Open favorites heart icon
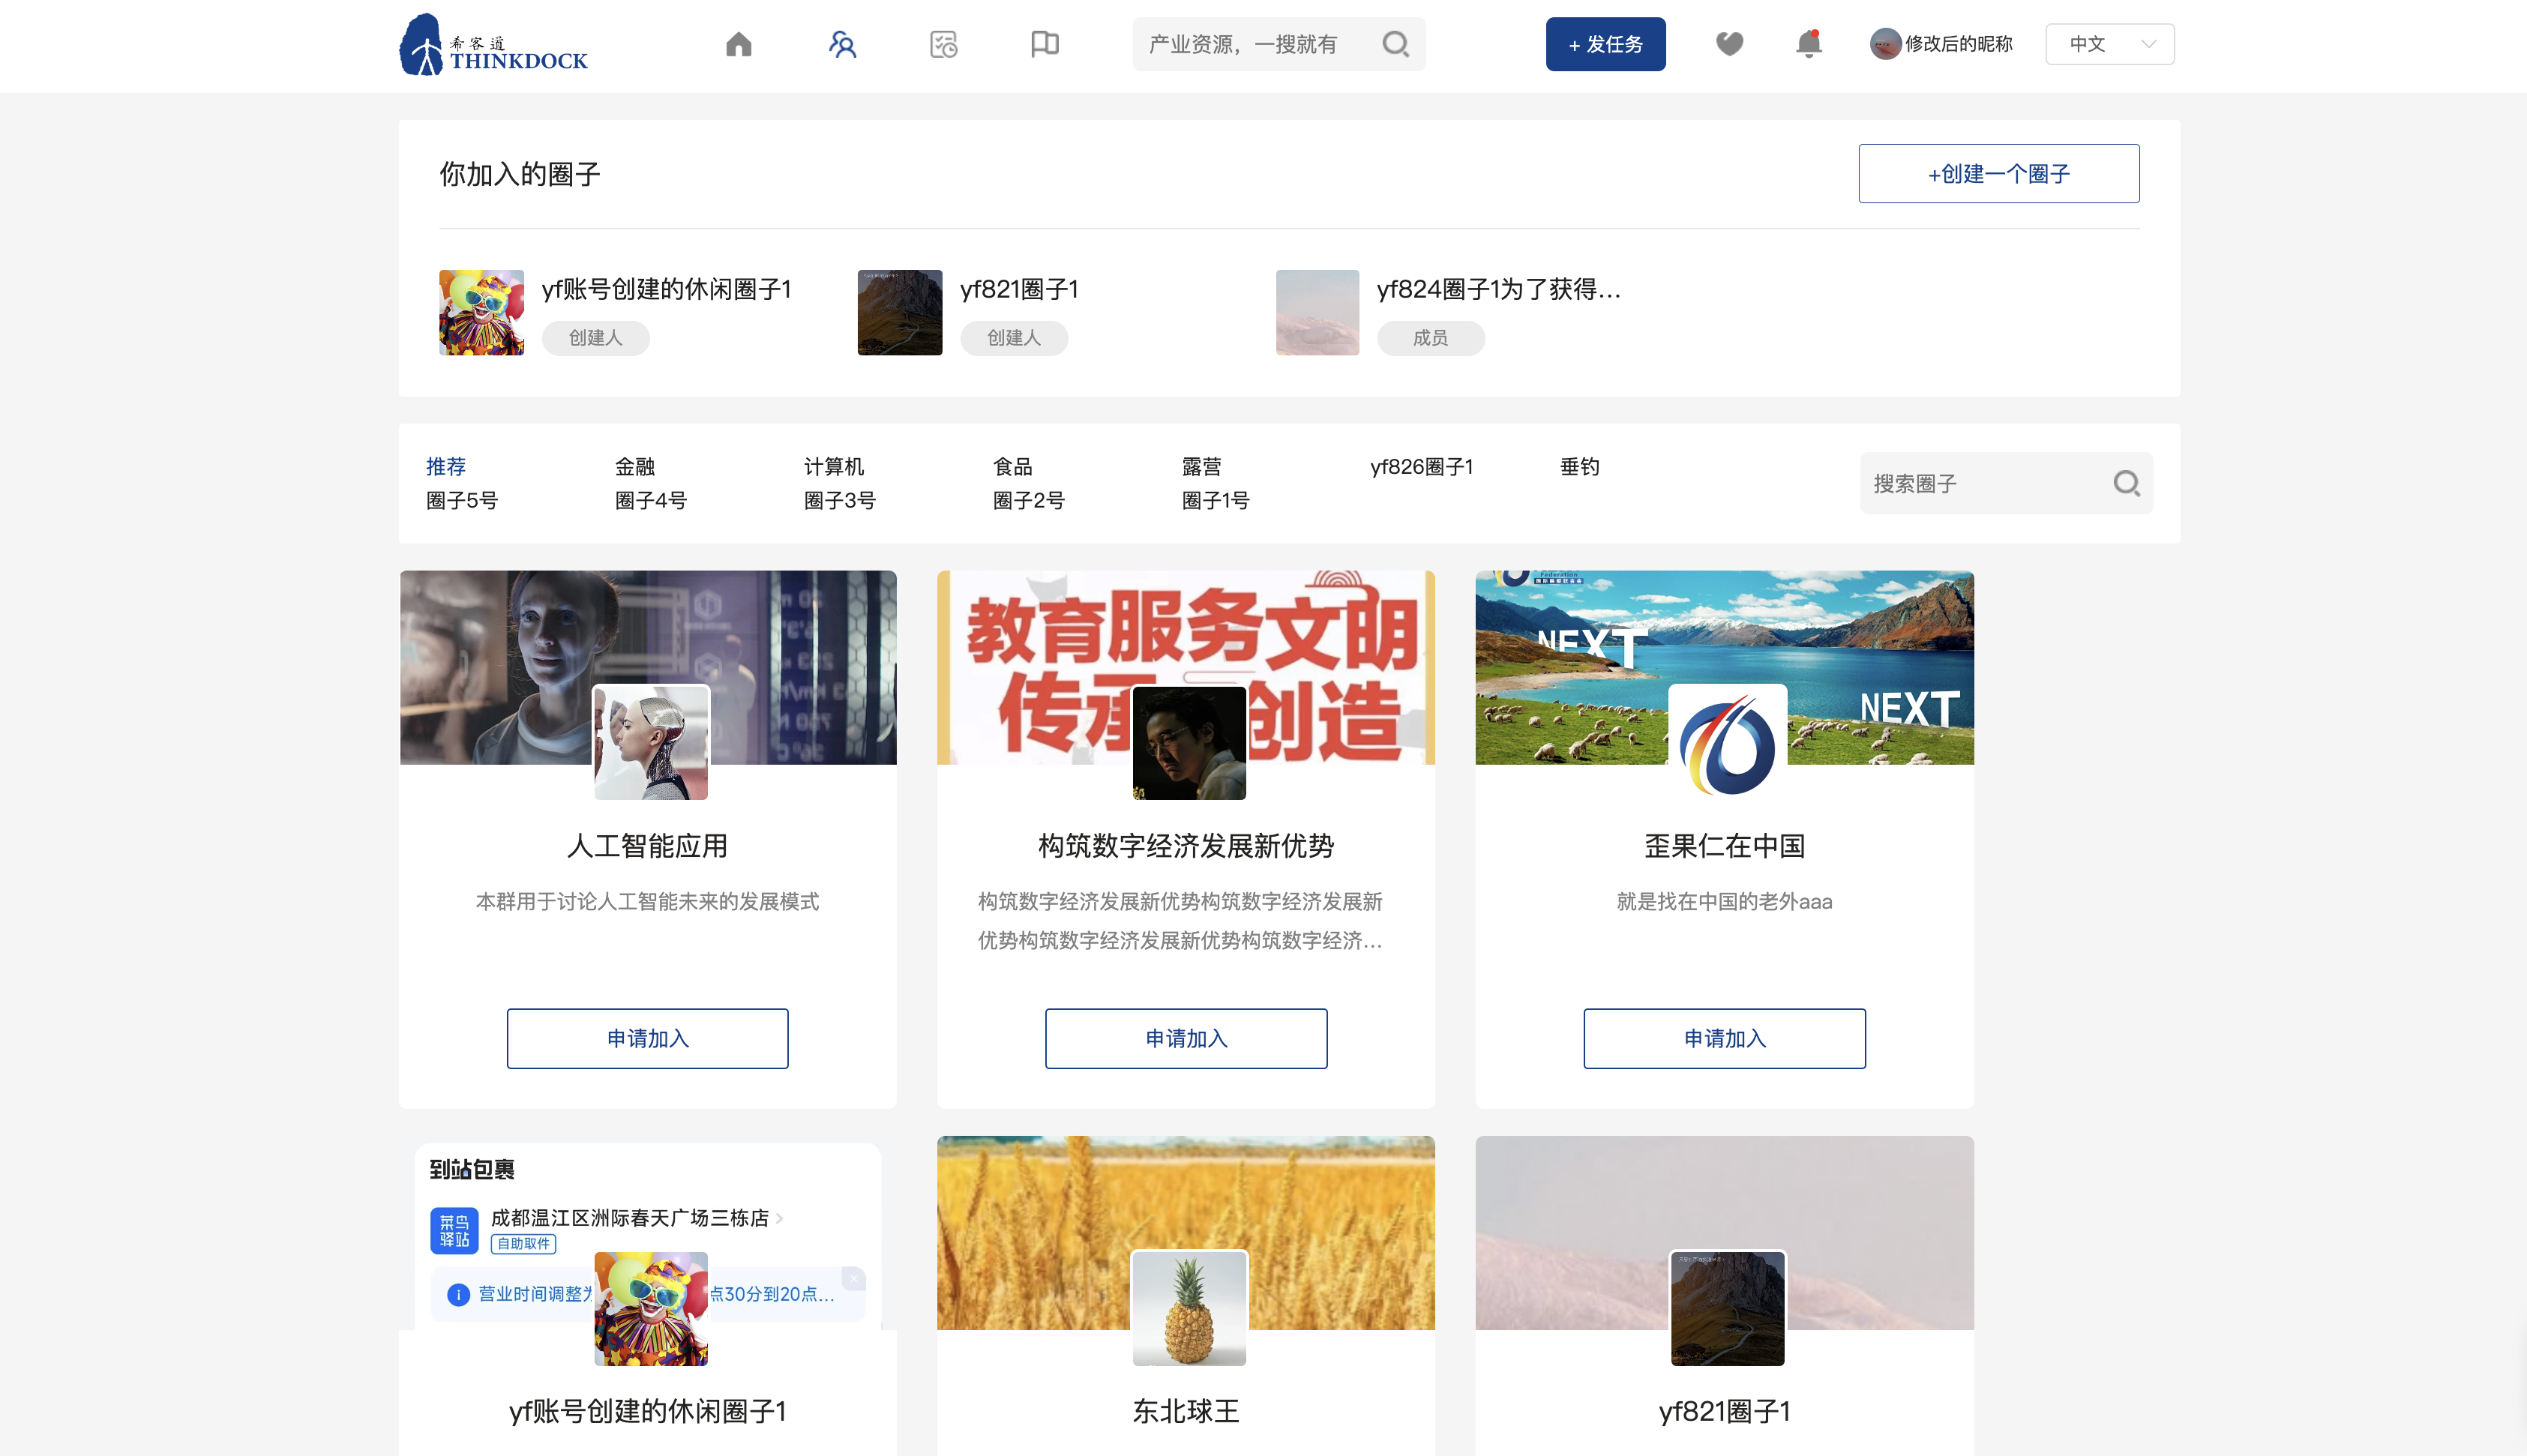Viewport: 2527px width, 1456px height. (x=1729, y=44)
